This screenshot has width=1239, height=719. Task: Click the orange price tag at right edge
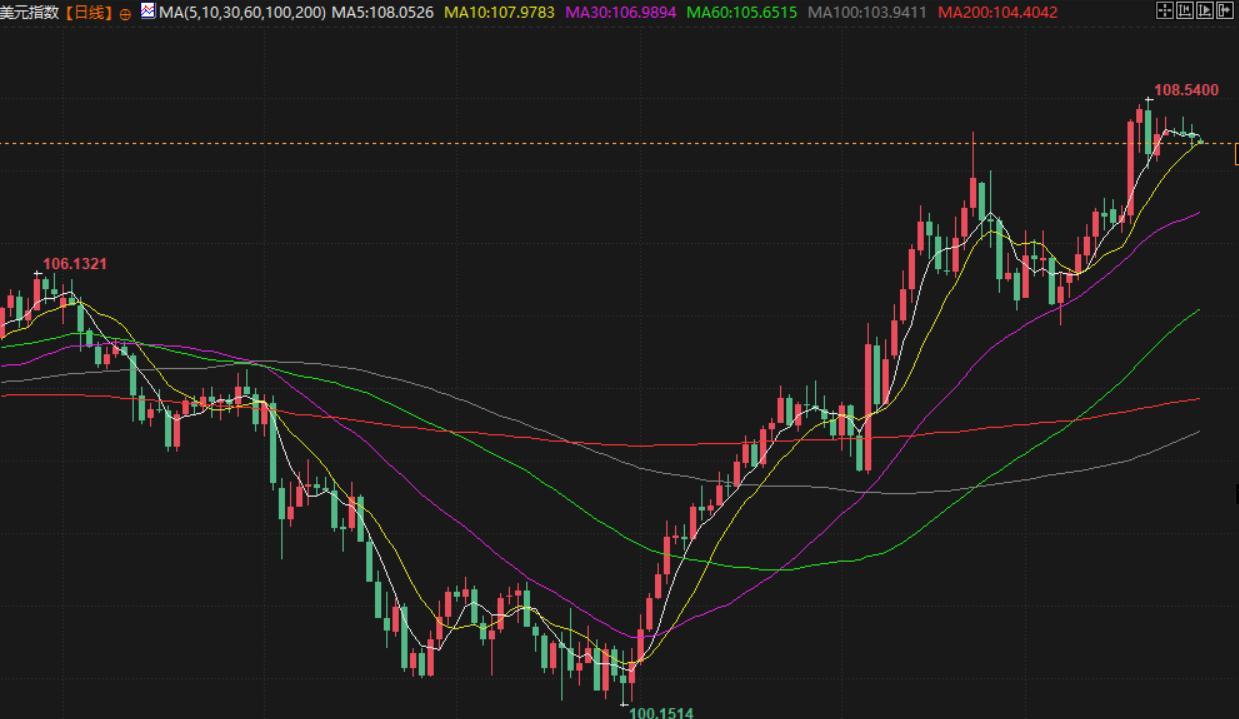click(x=1236, y=154)
